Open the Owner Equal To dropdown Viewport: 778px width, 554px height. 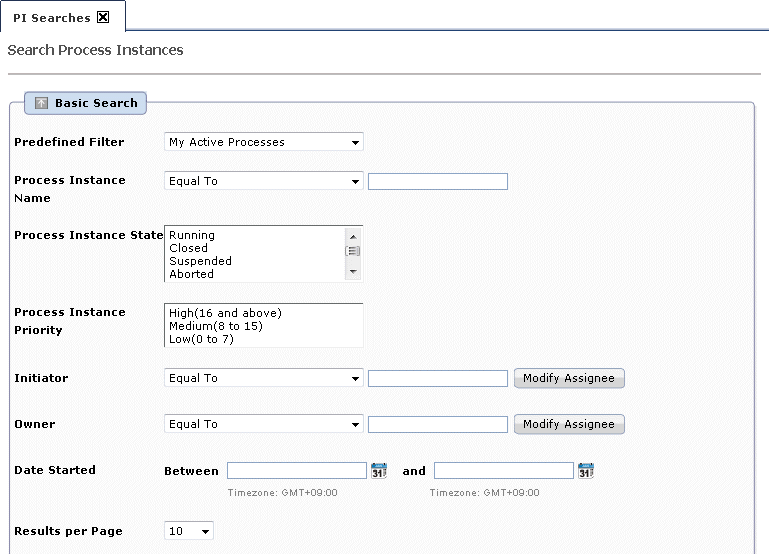[x=263, y=424]
